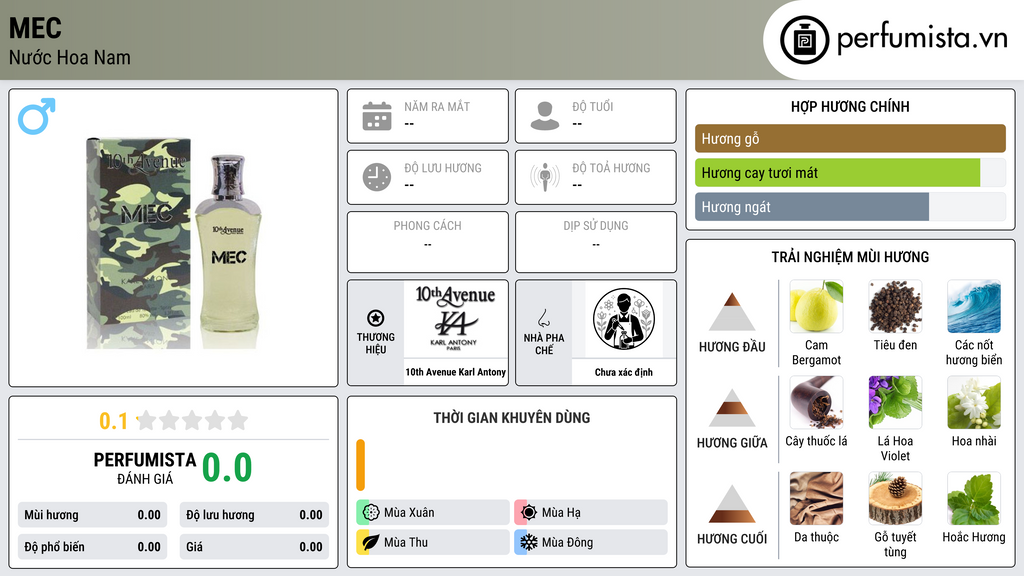Click the Độ toả hương radiating person icon
Viewport: 1024px width, 576px height.
coord(545,177)
